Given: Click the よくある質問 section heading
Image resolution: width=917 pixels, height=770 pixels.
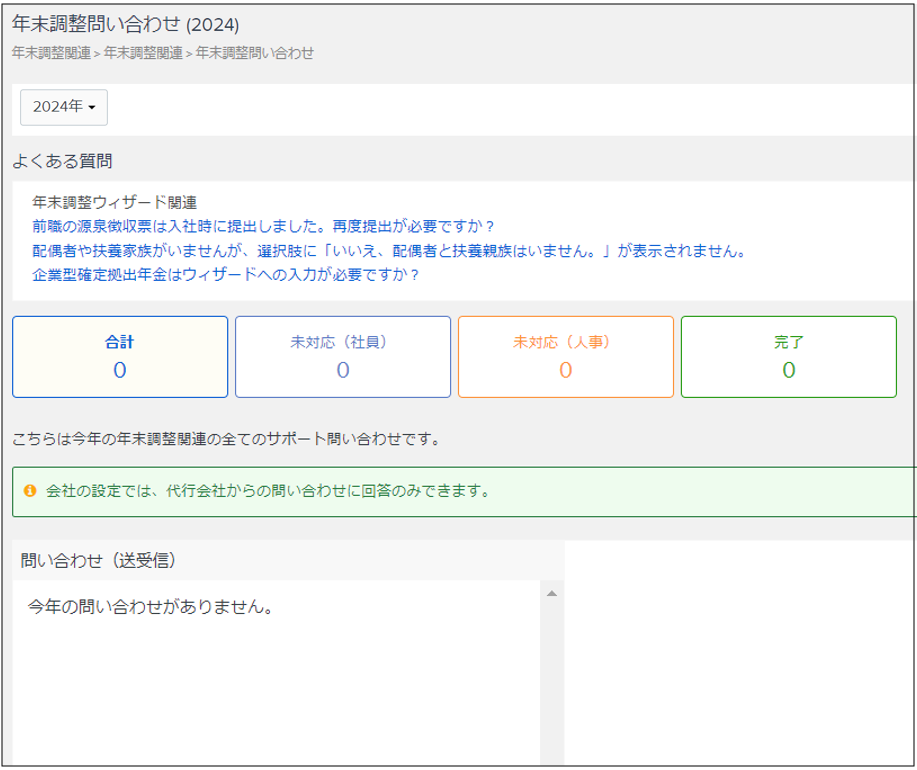Looking at the screenshot, I should [x=62, y=159].
